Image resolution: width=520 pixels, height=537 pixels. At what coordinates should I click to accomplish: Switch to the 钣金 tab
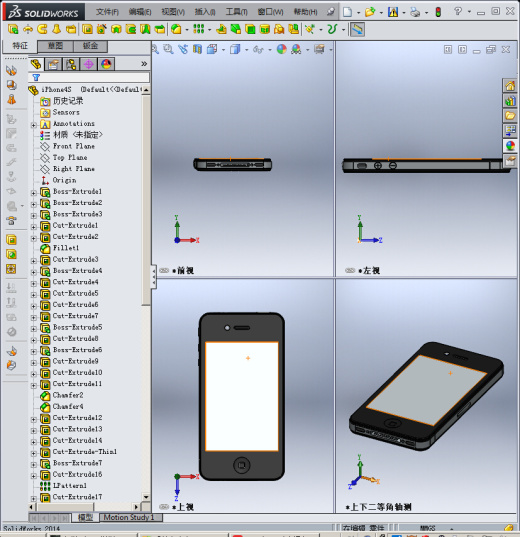(90, 46)
